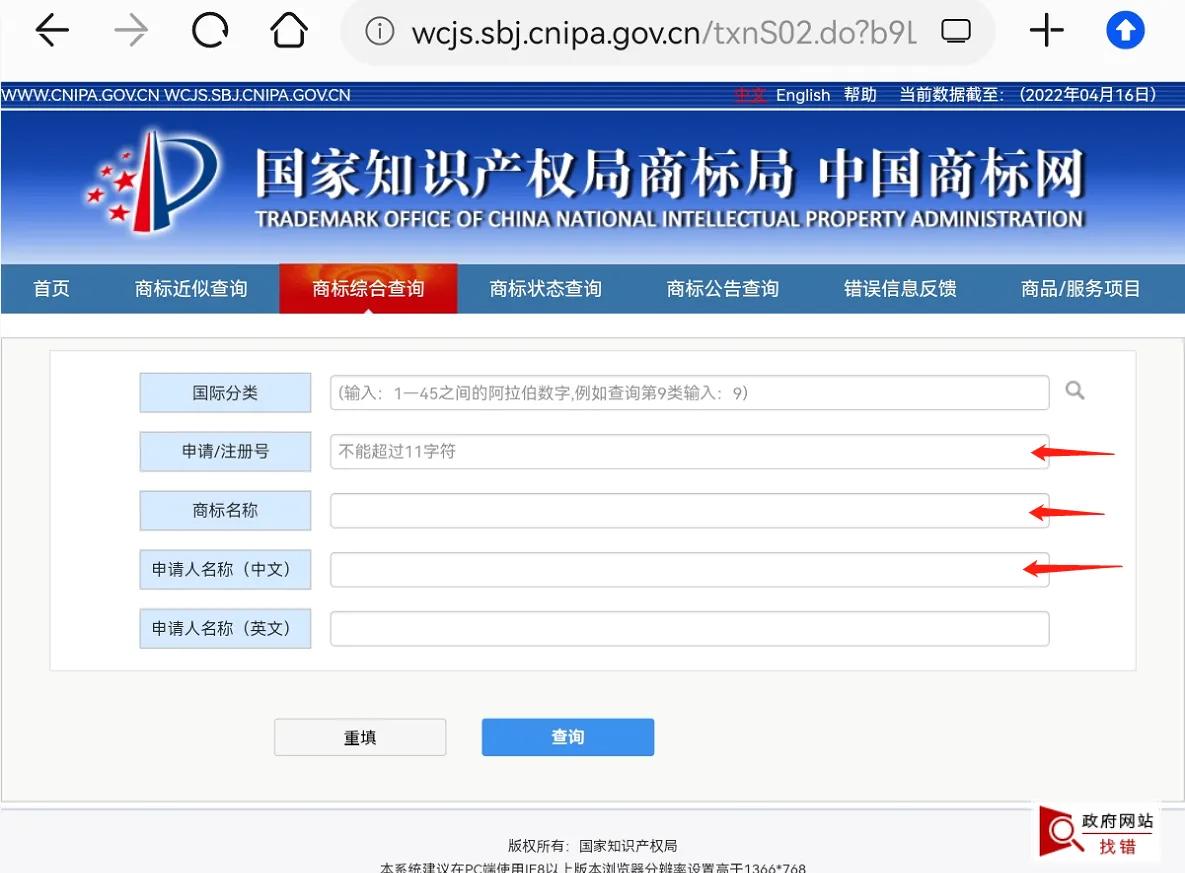Switch to 商标近似查询 tab
The width and height of the screenshot is (1185, 873).
tap(191, 289)
